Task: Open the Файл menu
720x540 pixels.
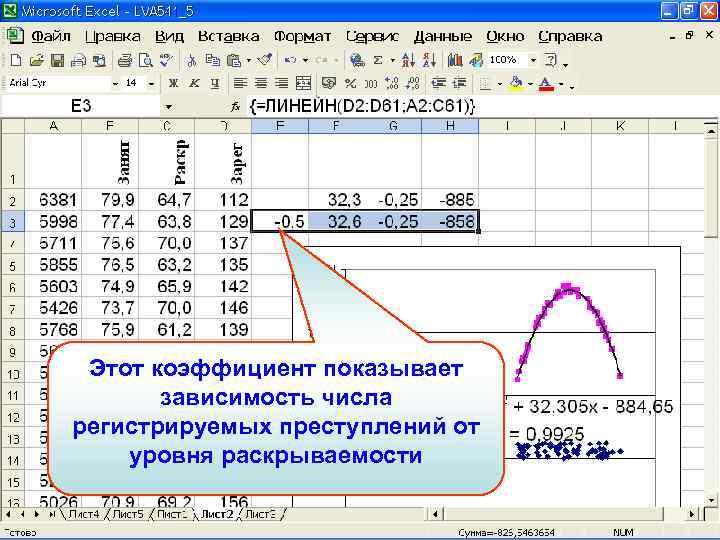Action: pos(51,36)
